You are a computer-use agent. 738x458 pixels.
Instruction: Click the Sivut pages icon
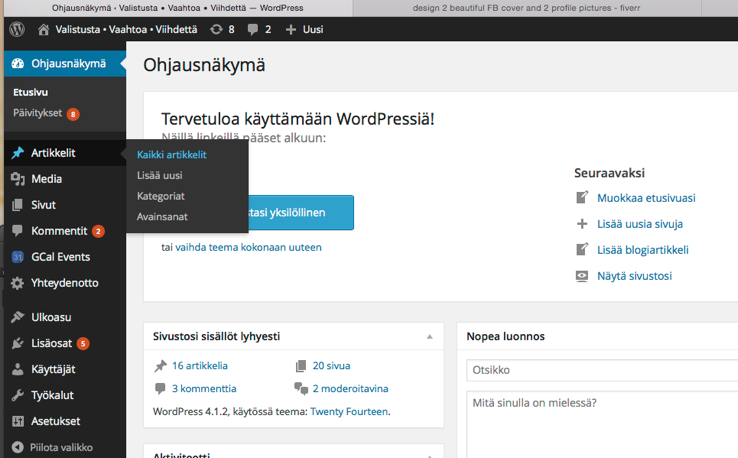tap(17, 205)
